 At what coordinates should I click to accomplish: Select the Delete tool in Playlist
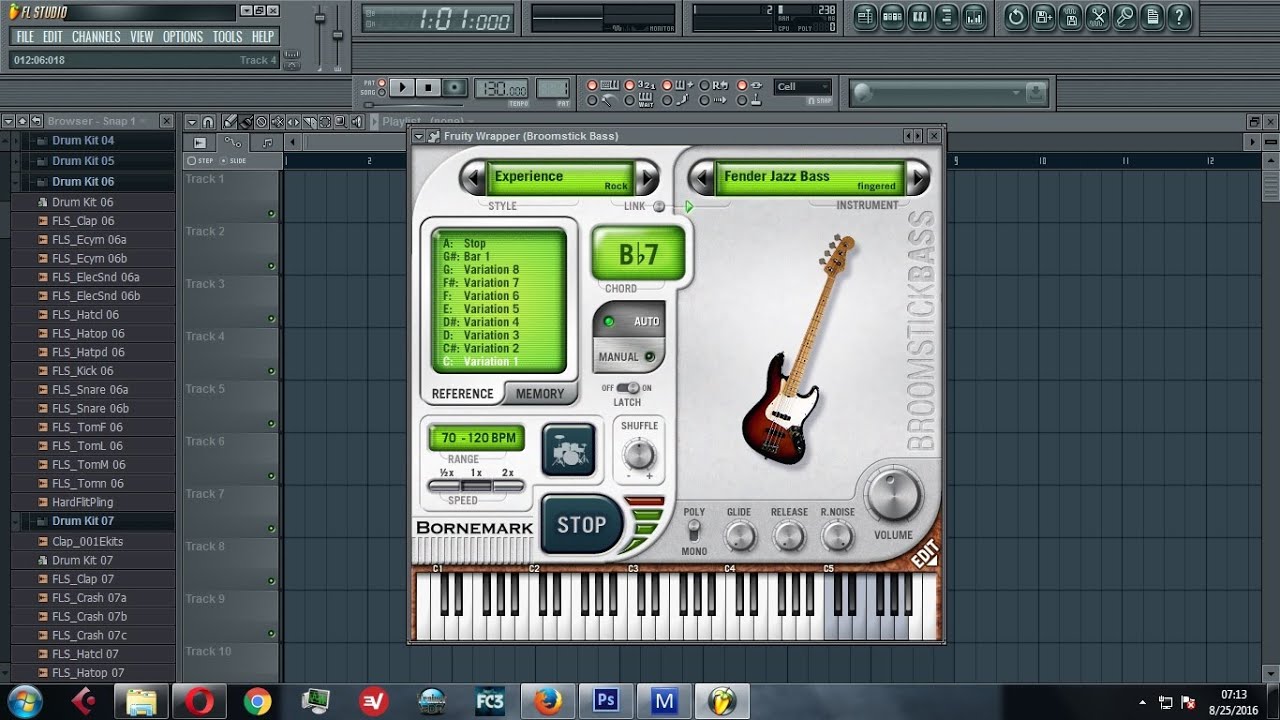point(261,122)
